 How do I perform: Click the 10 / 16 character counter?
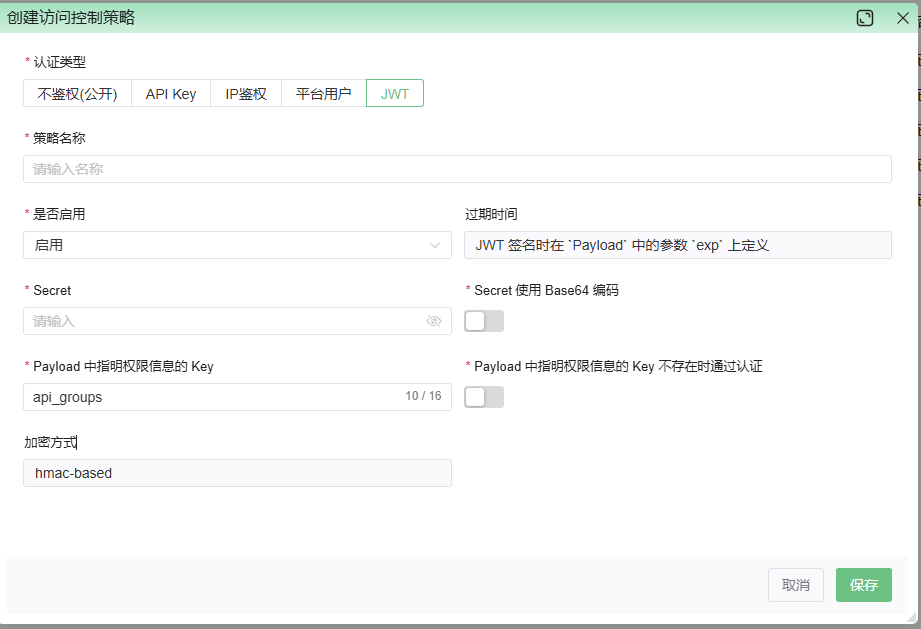(423, 397)
